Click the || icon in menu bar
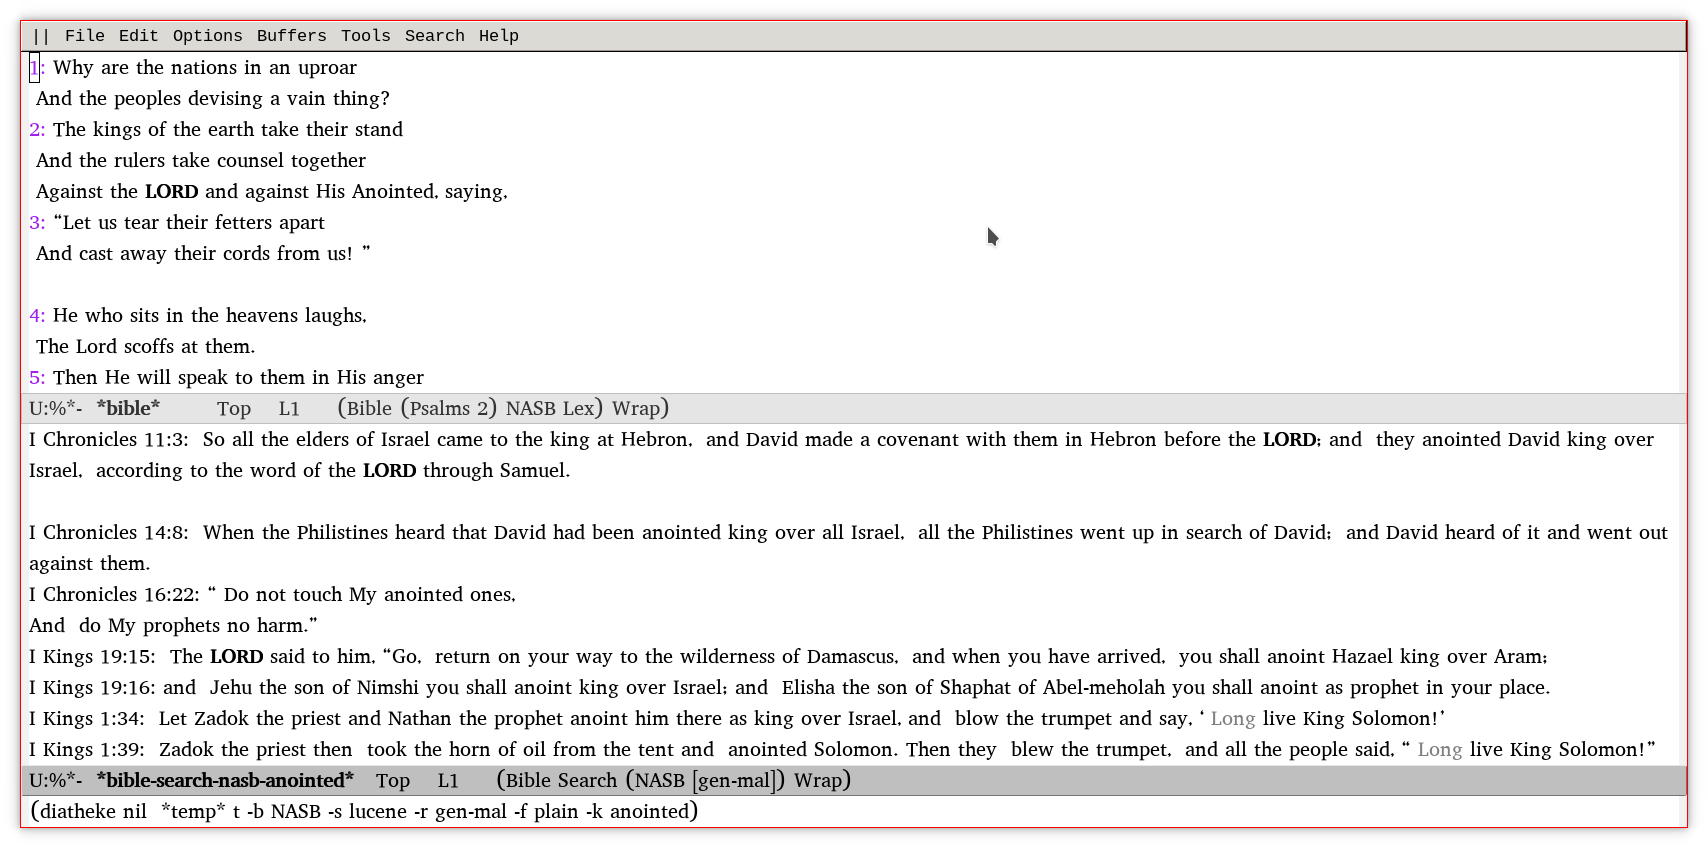Image resolution: width=1708 pixels, height=848 pixels. pos(41,36)
